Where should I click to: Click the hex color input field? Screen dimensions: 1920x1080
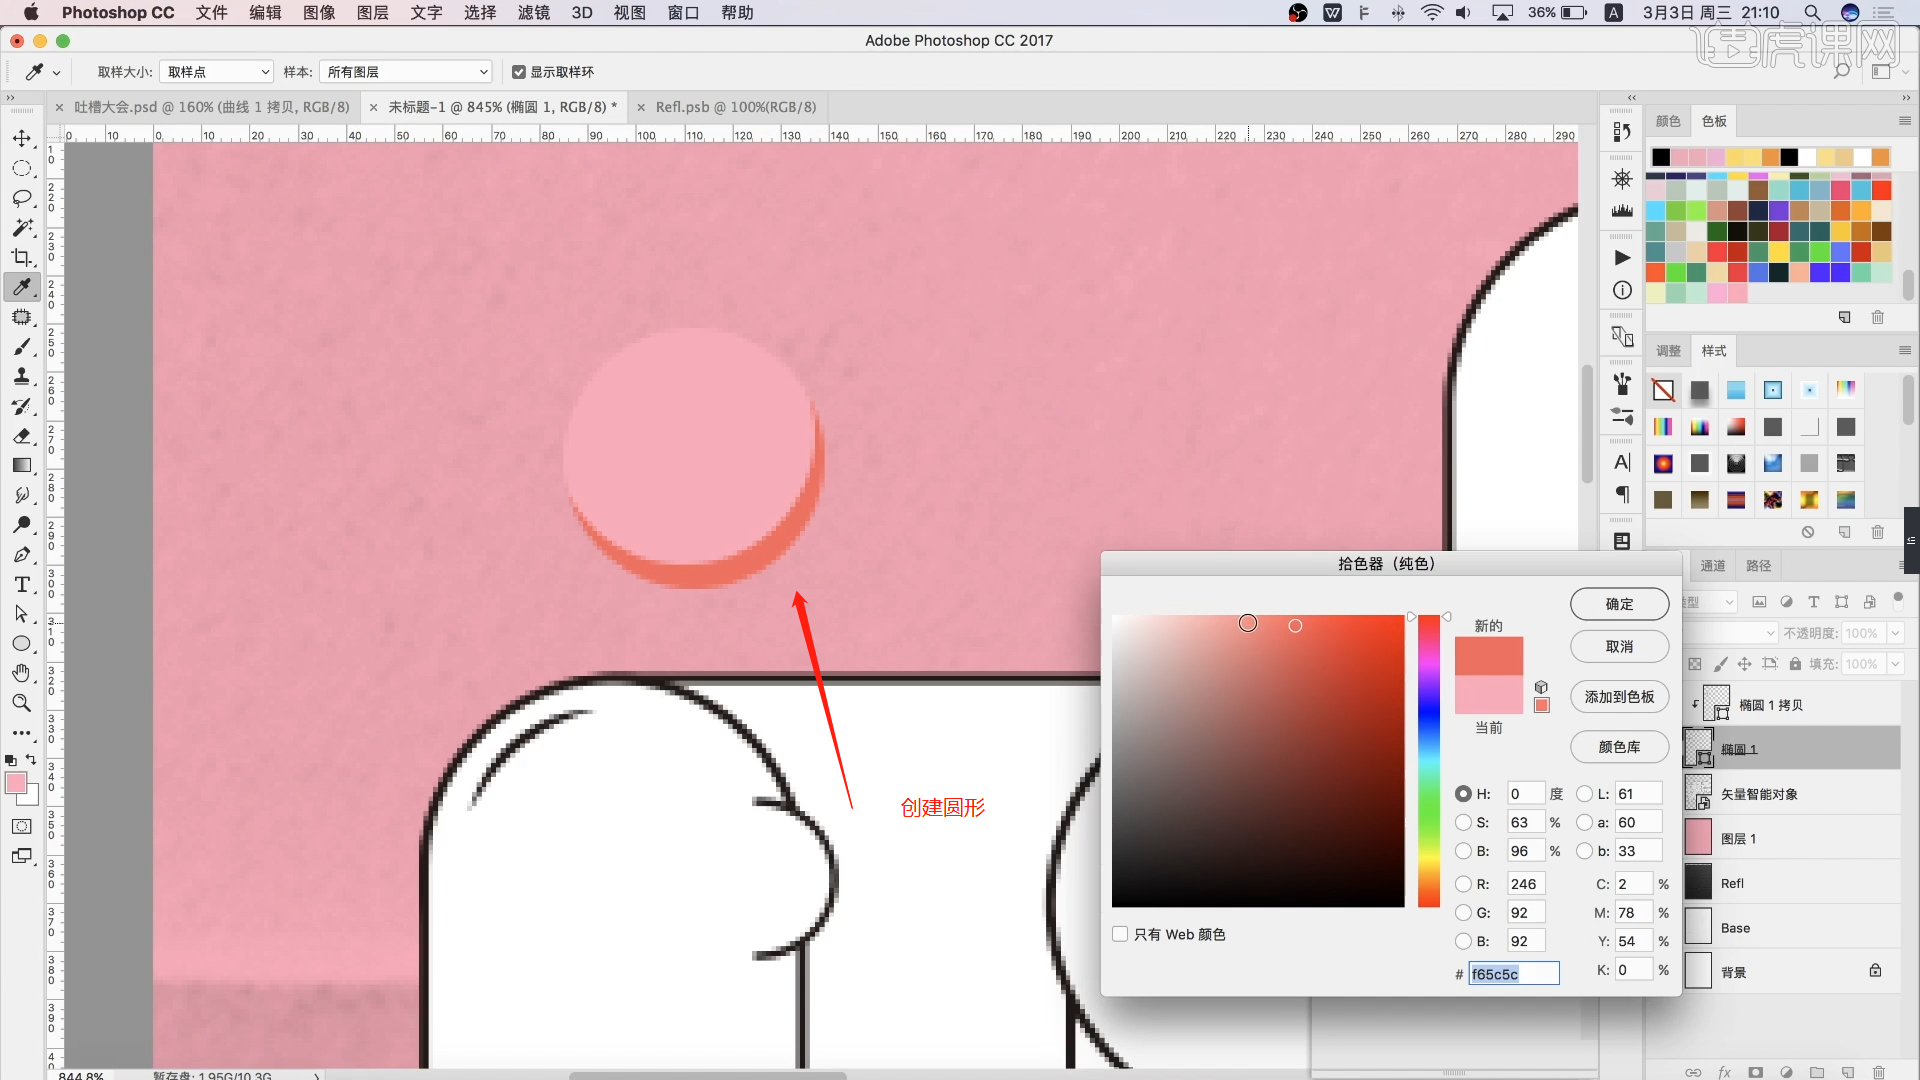(1513, 974)
